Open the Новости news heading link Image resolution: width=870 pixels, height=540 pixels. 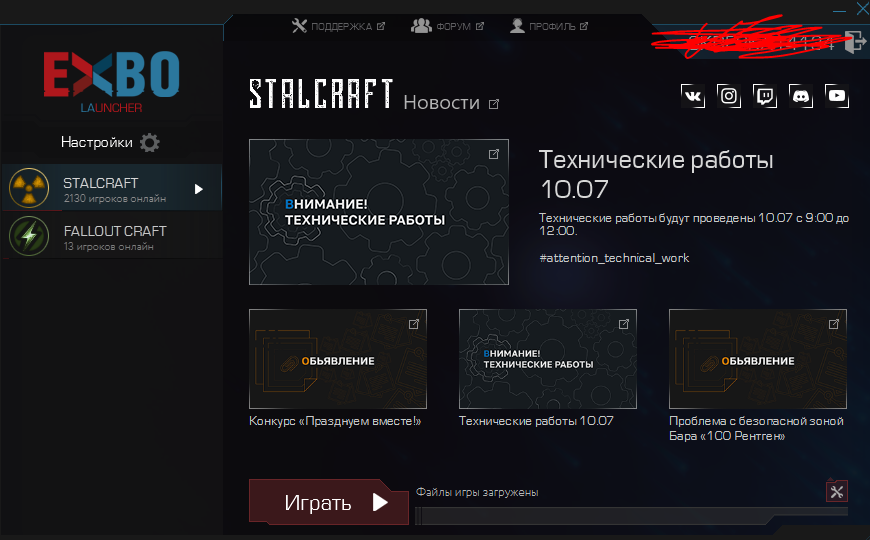click(x=441, y=103)
